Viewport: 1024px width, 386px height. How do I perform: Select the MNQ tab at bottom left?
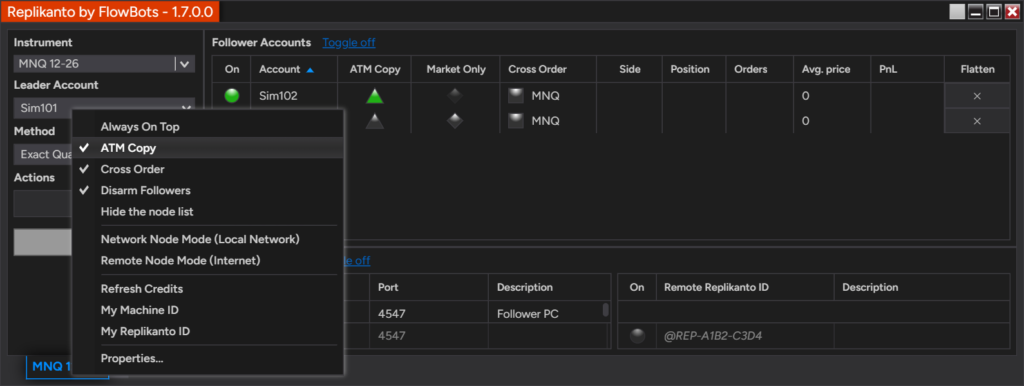point(50,366)
